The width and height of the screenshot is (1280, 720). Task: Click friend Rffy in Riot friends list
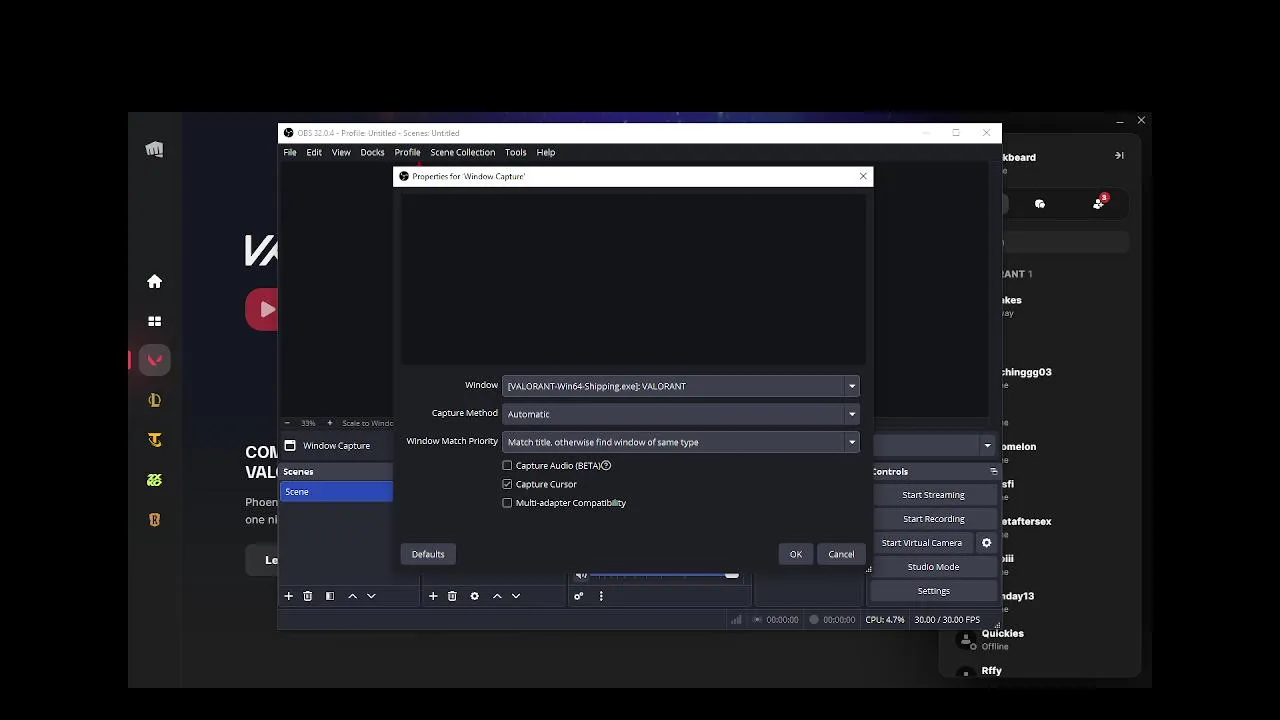[991, 671]
